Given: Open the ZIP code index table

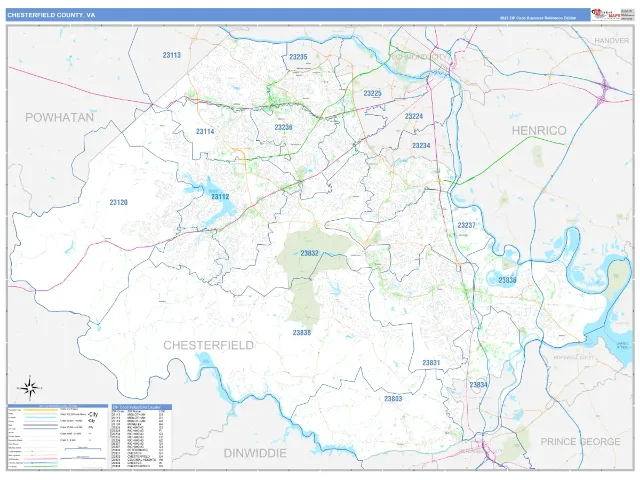Looking at the screenshot, I should [x=142, y=436].
